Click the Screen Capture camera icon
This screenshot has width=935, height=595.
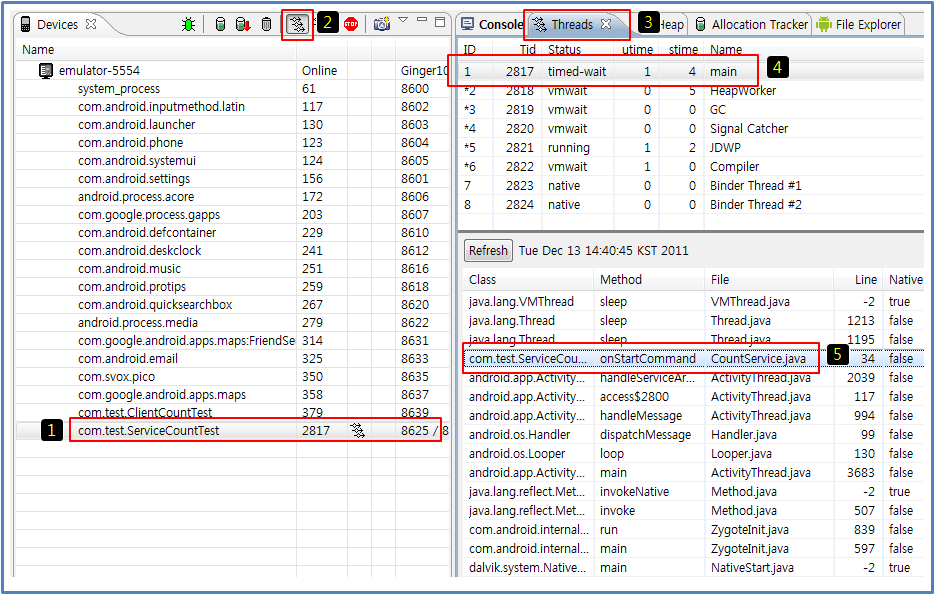coord(381,24)
